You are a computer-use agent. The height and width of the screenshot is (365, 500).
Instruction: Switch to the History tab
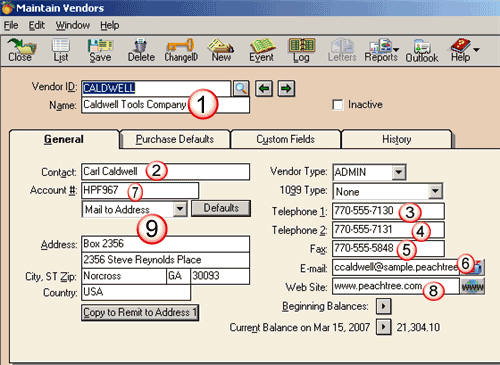(x=397, y=139)
